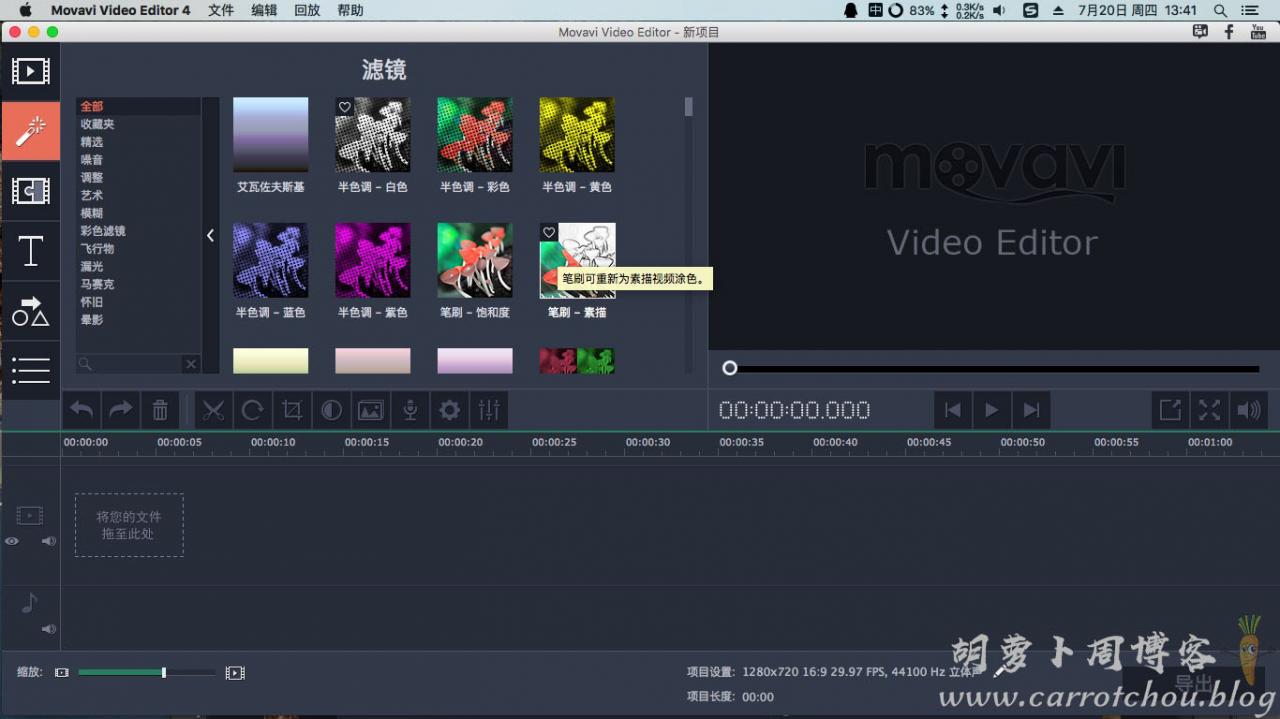Screen dimensions: 1280x719
Task: Click the Redo arrow button
Action: coord(120,410)
